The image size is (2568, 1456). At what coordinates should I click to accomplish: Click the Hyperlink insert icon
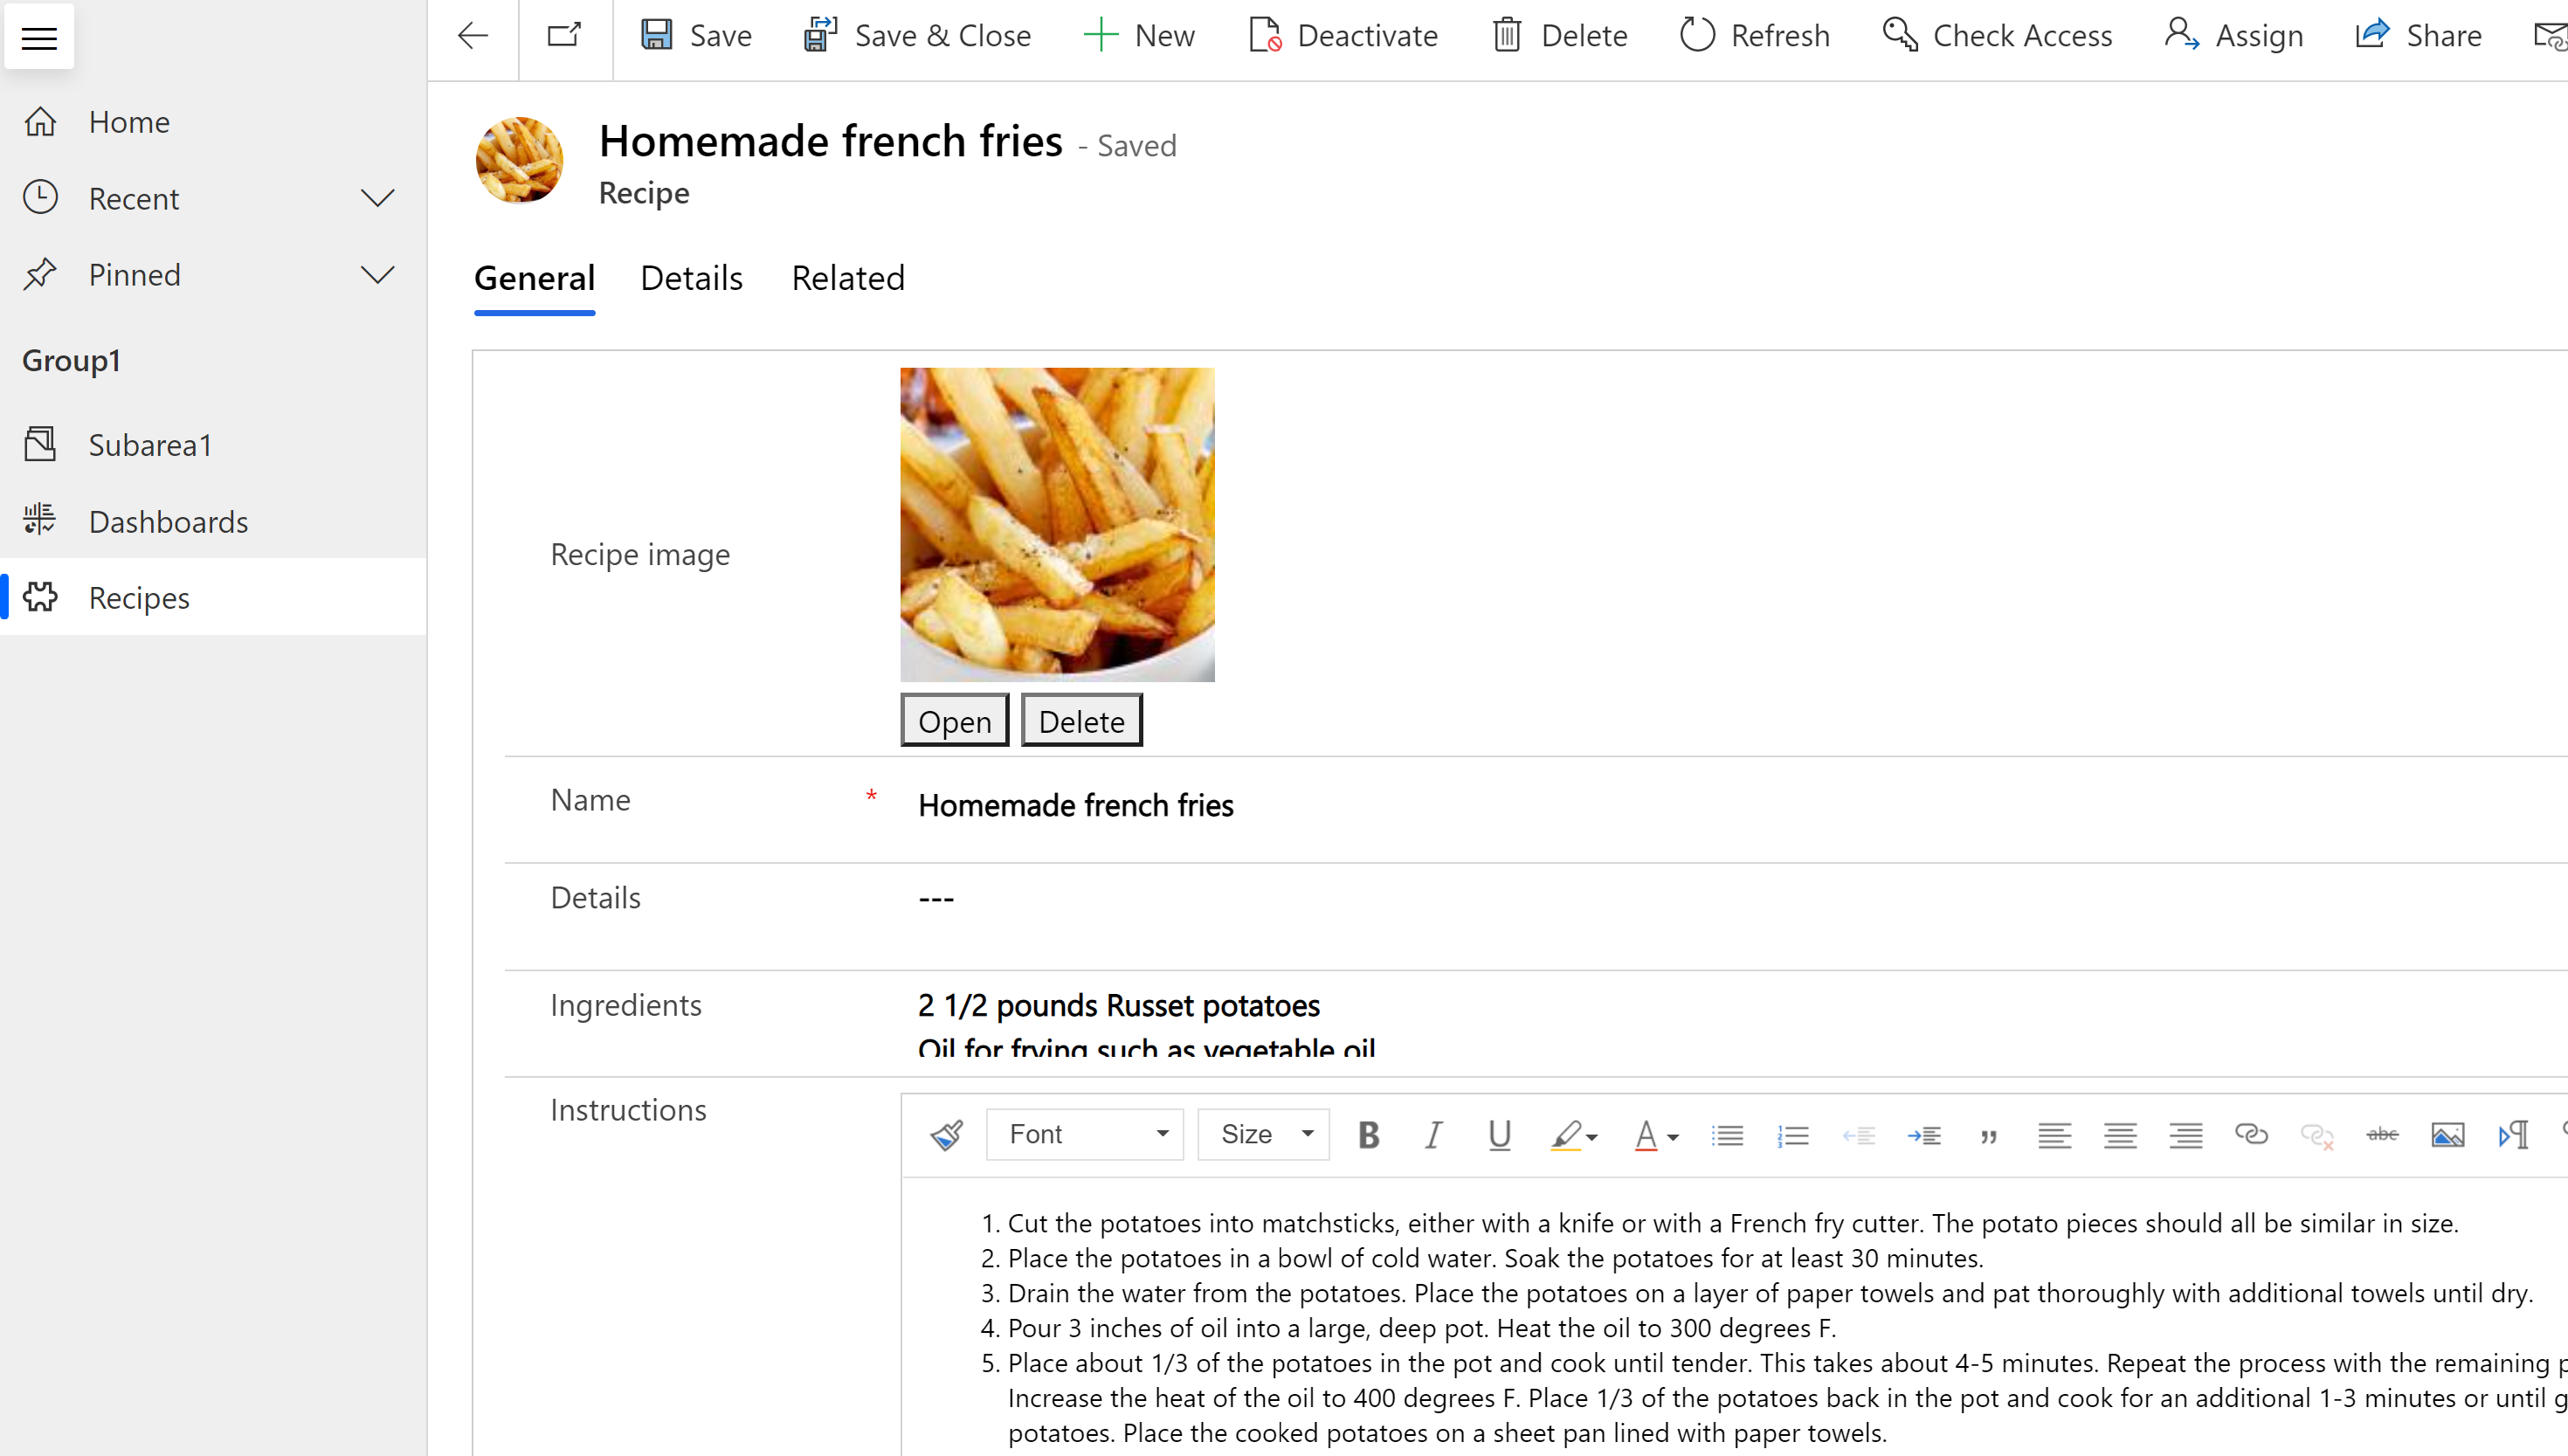click(2251, 1134)
